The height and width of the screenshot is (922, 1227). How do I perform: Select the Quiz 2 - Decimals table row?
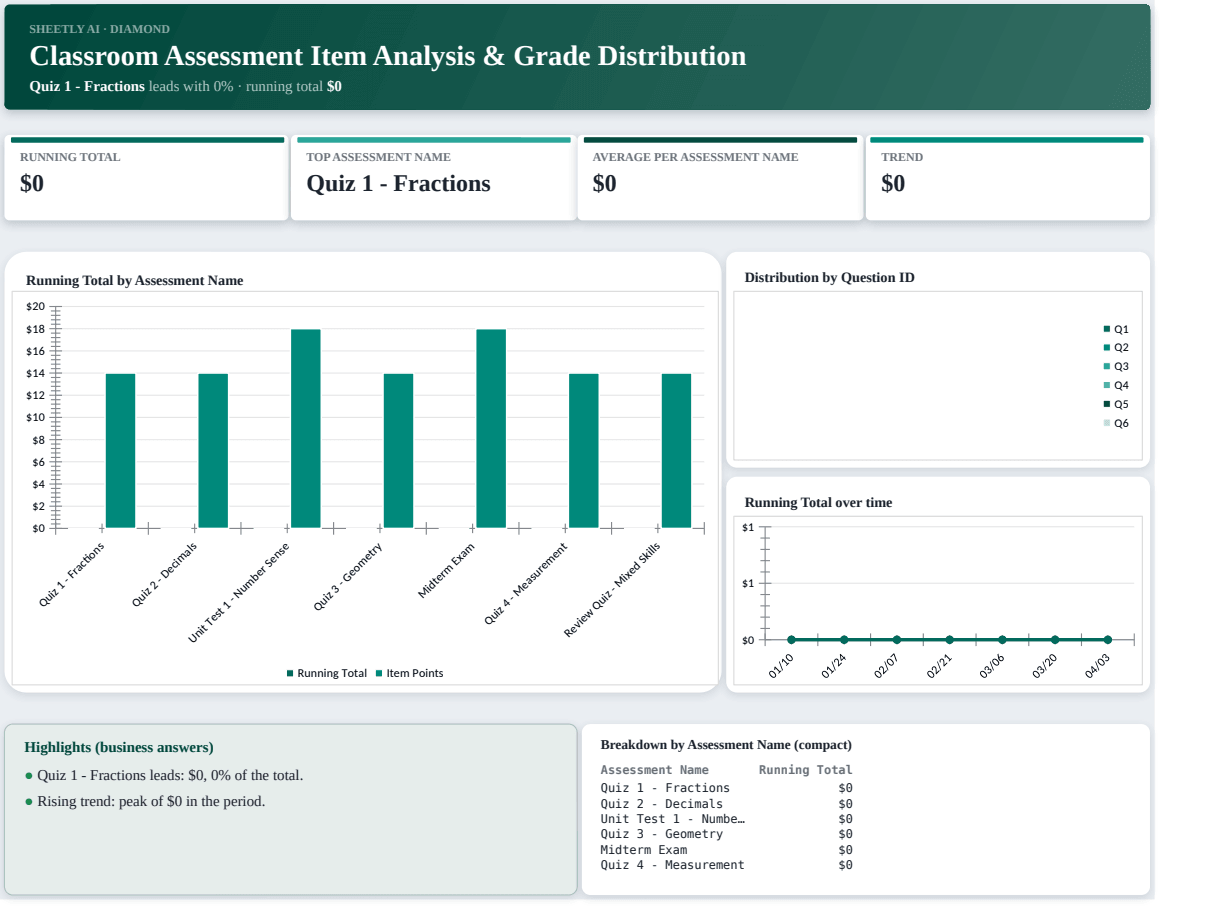point(727,804)
